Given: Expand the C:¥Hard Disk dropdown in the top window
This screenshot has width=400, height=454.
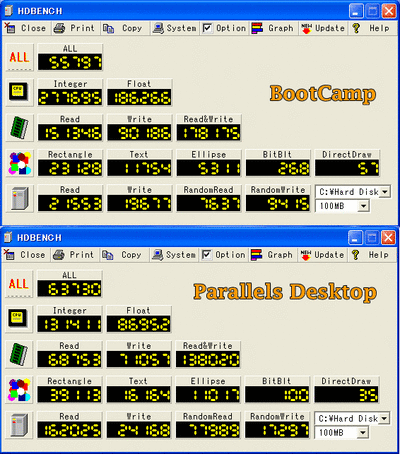Looking at the screenshot, I should point(385,192).
